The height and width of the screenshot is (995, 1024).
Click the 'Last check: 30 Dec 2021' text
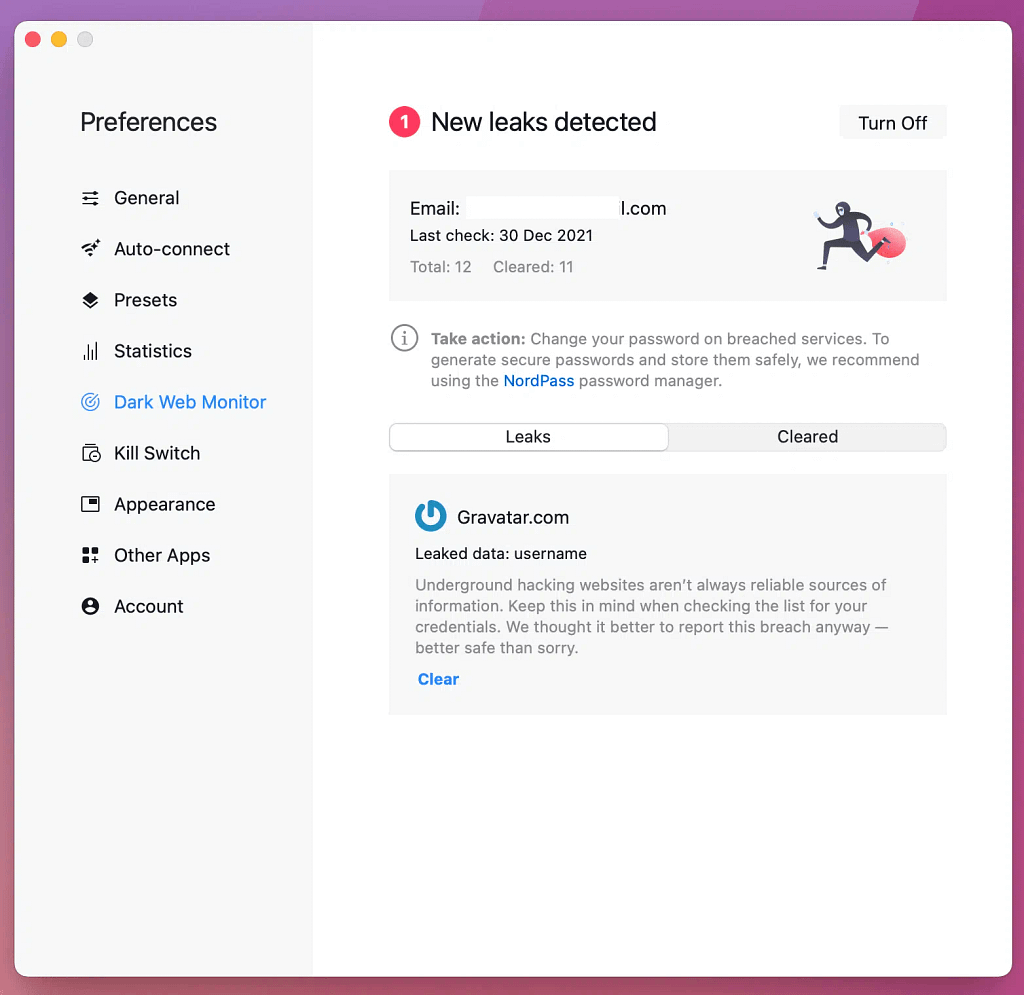click(501, 236)
